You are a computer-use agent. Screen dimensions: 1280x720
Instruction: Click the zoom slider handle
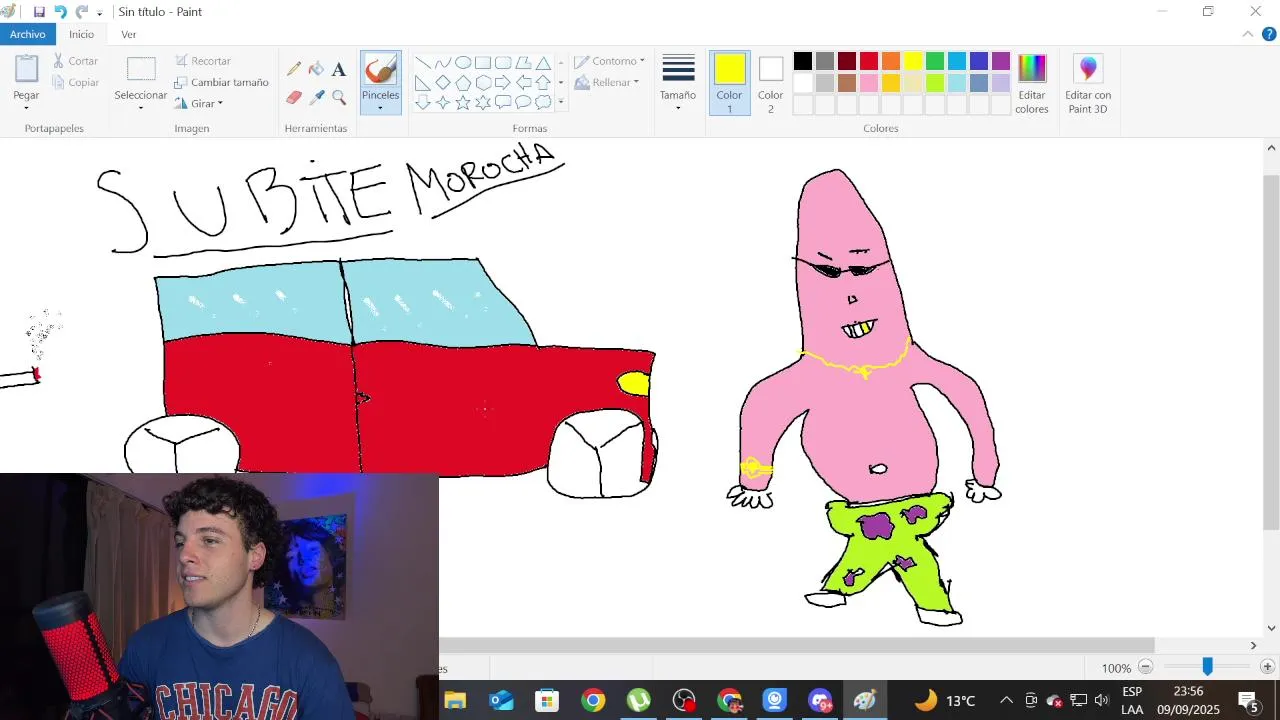pos(1207,666)
